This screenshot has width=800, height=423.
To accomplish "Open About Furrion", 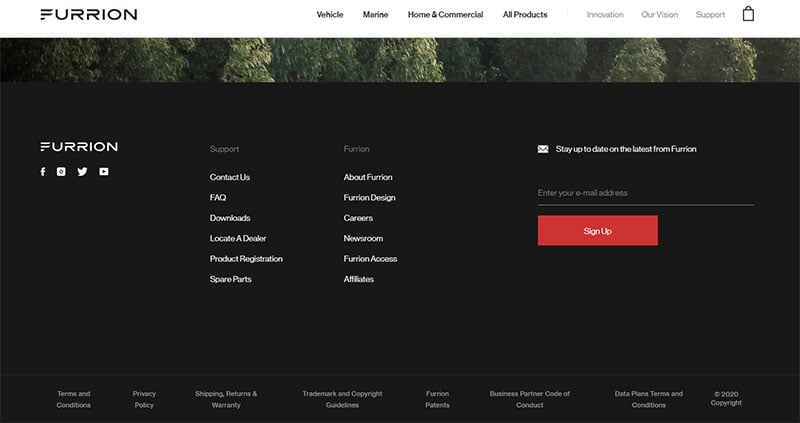I will click(368, 177).
